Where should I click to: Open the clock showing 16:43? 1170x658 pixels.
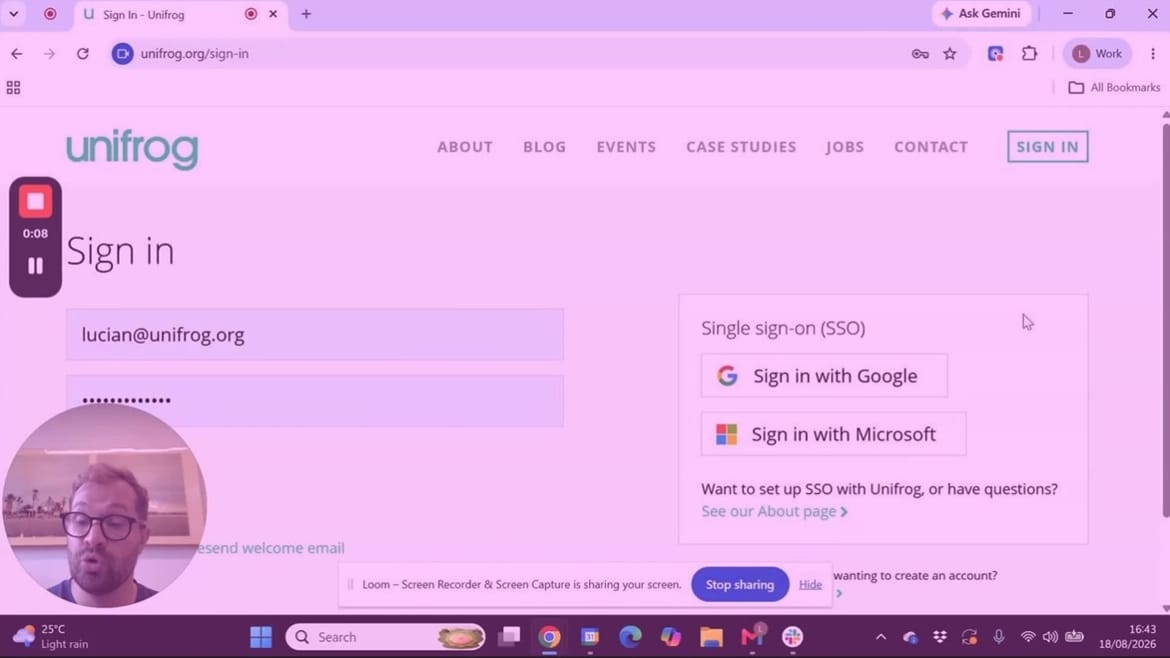1127,636
